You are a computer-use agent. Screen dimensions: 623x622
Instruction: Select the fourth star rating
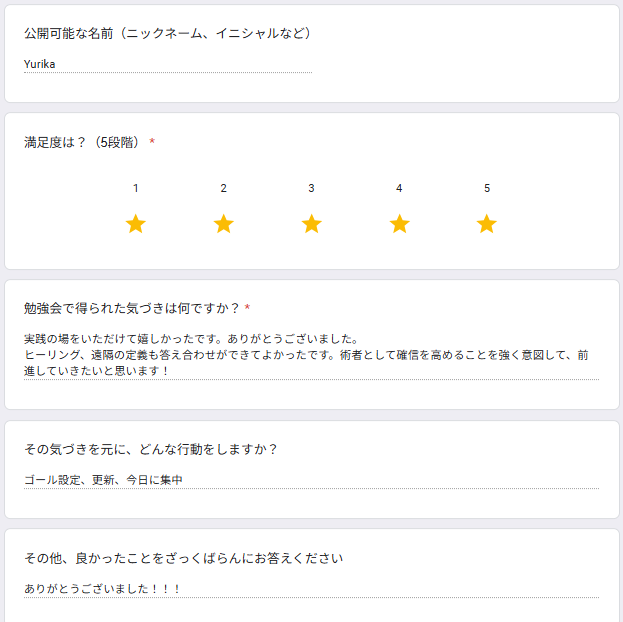[399, 223]
